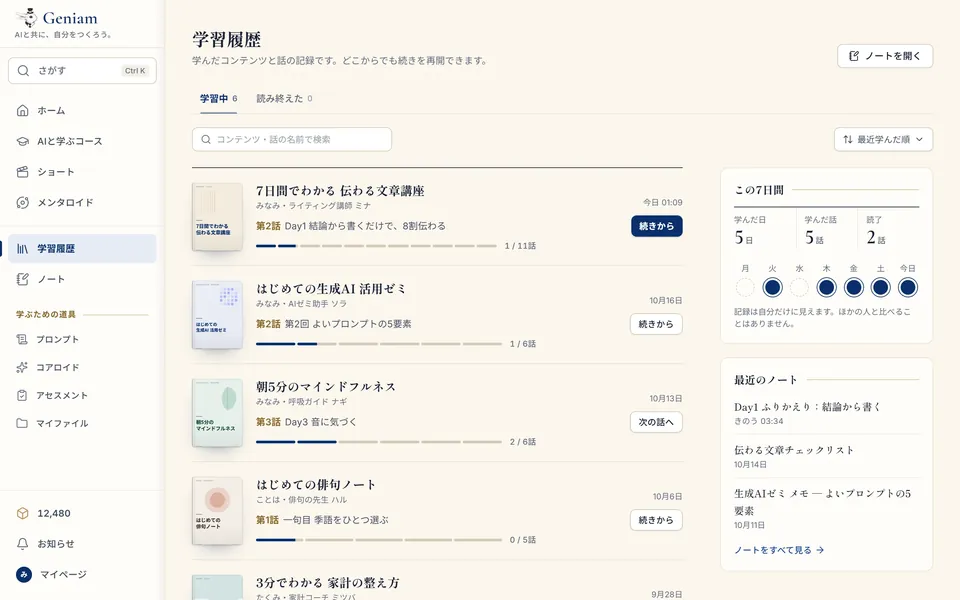Open アセスメント in the sidebar

pyautogui.click(x=82, y=395)
